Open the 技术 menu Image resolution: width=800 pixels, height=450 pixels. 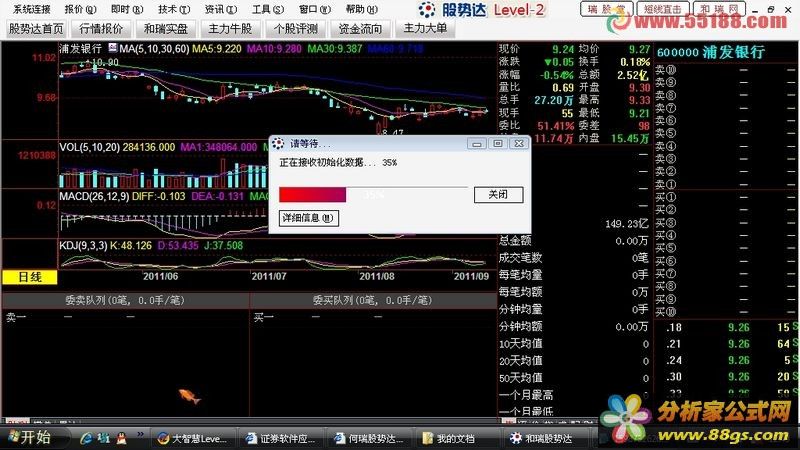173,10
